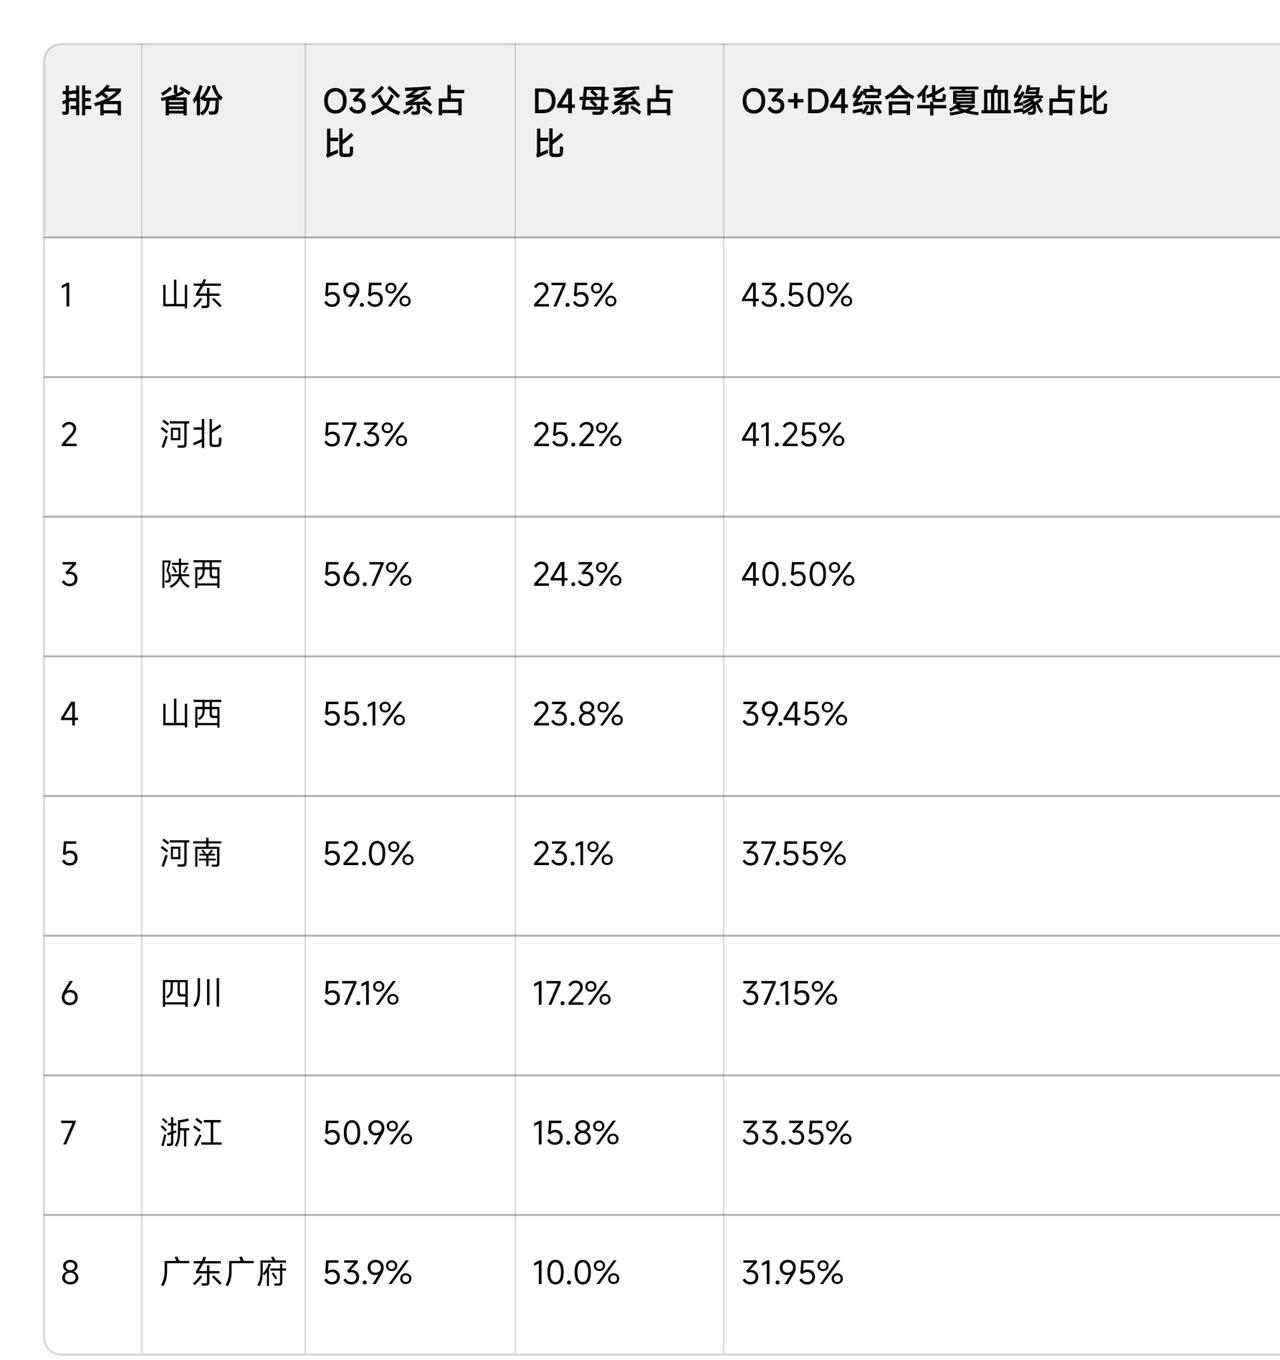
Task: Select the 10.0% maternal value
Action: (576, 1272)
